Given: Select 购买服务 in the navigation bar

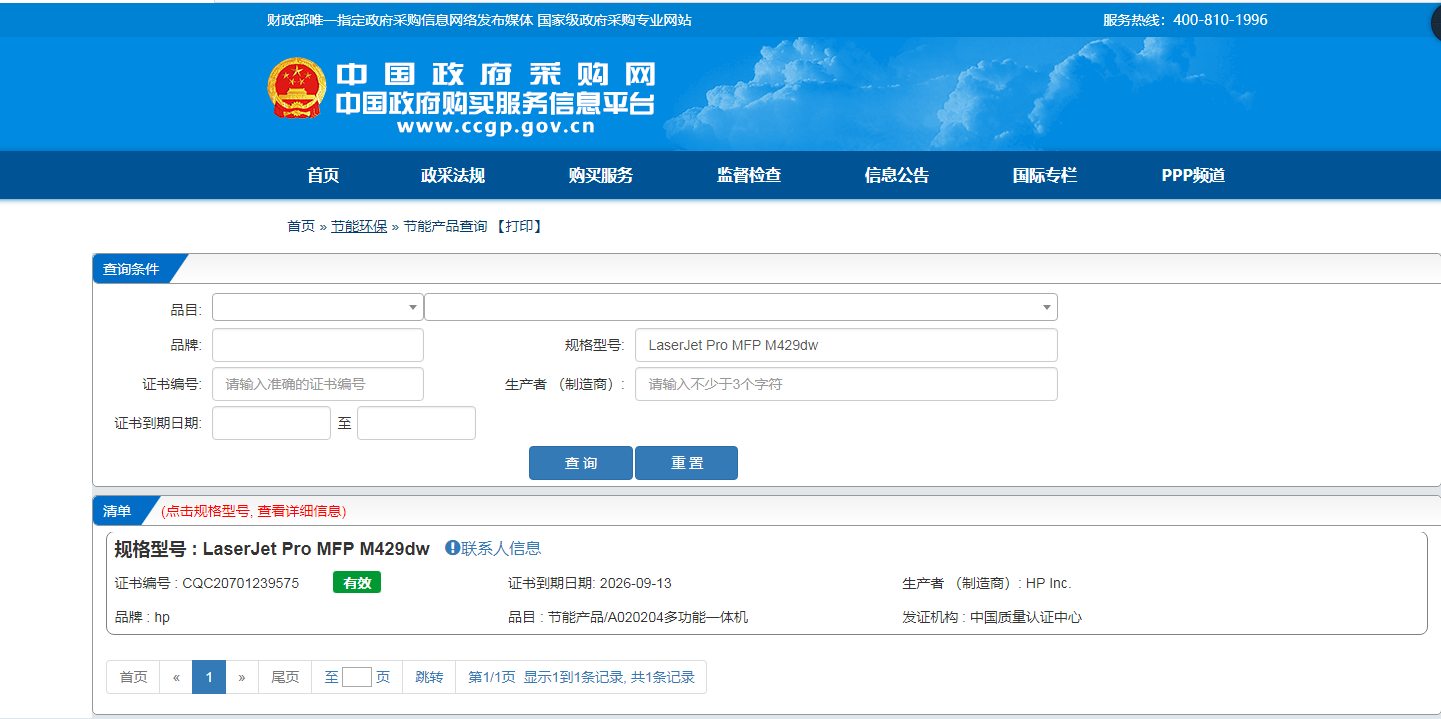Looking at the screenshot, I should [600, 176].
